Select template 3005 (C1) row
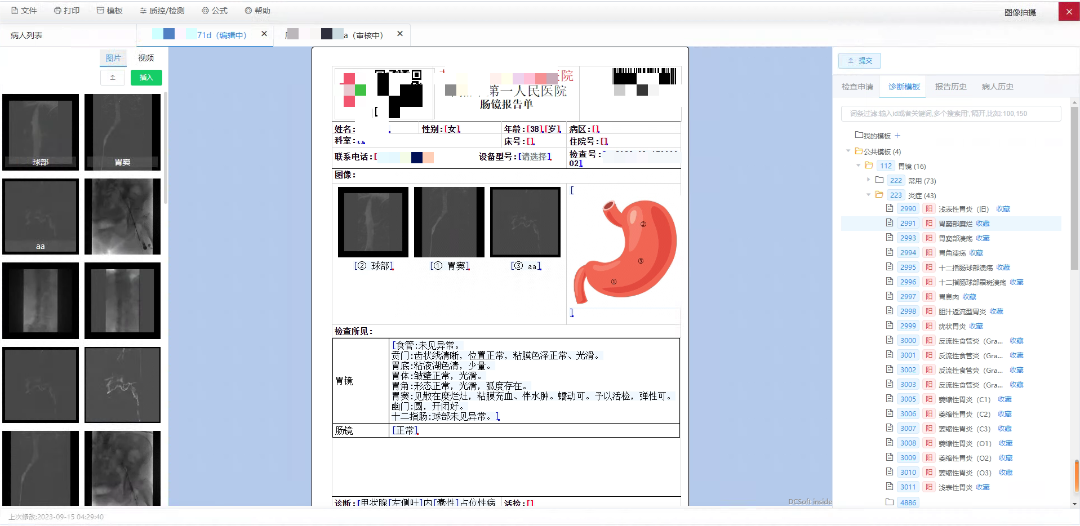 (x=951, y=399)
